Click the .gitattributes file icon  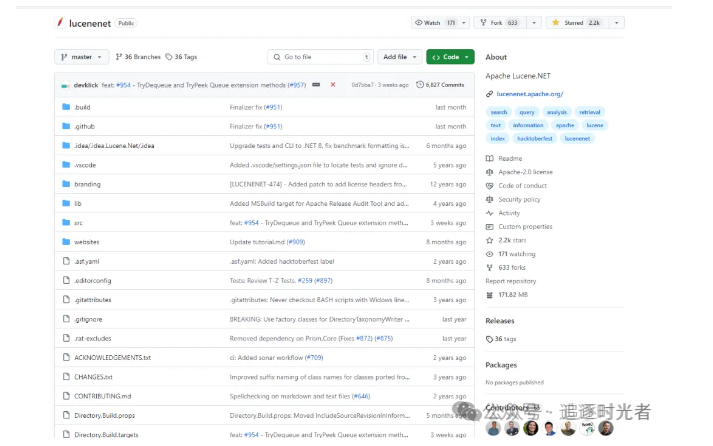(66, 299)
